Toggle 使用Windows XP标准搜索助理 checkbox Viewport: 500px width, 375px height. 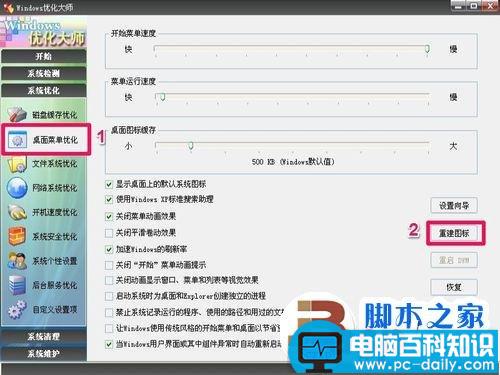(x=109, y=200)
